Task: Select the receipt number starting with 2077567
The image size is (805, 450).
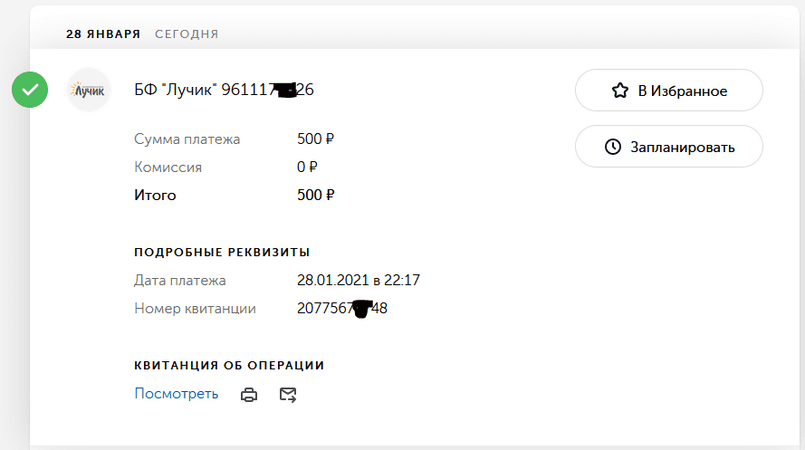Action: tap(342, 308)
